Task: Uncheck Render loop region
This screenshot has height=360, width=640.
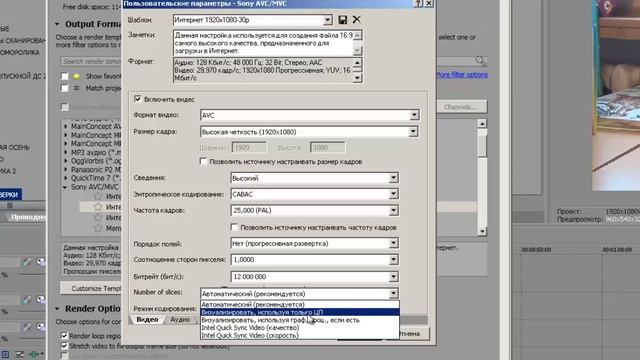Action: click(64, 336)
